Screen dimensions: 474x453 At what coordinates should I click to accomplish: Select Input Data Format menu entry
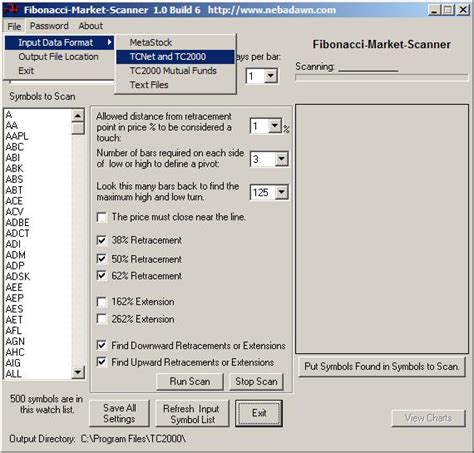pos(60,43)
